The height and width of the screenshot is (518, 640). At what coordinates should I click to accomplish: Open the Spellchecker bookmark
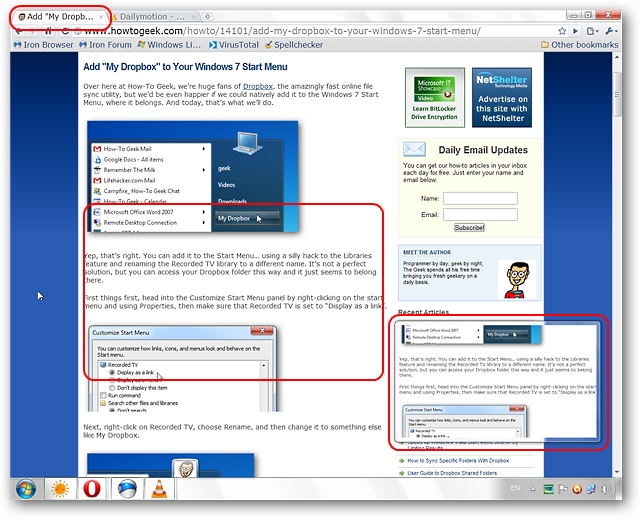pos(294,45)
